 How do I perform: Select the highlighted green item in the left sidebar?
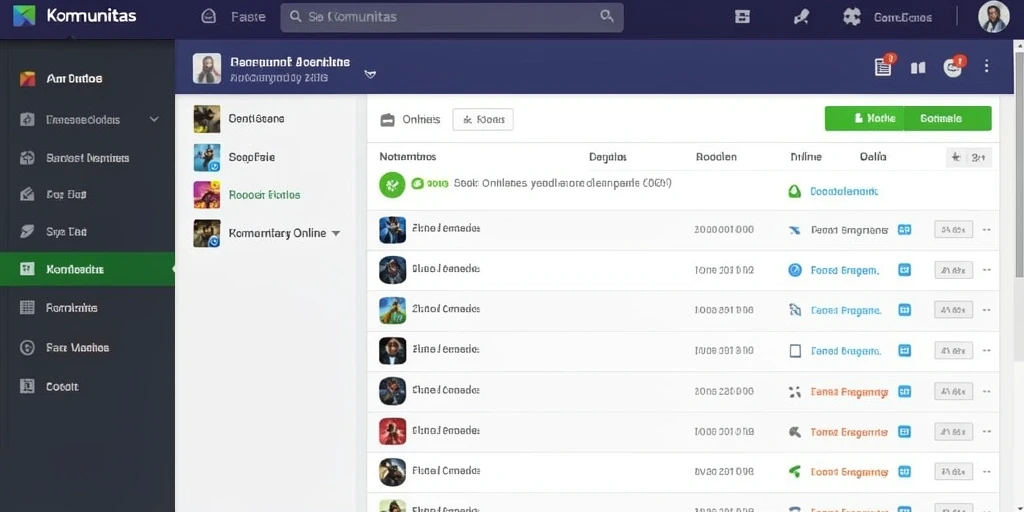tap(88, 269)
